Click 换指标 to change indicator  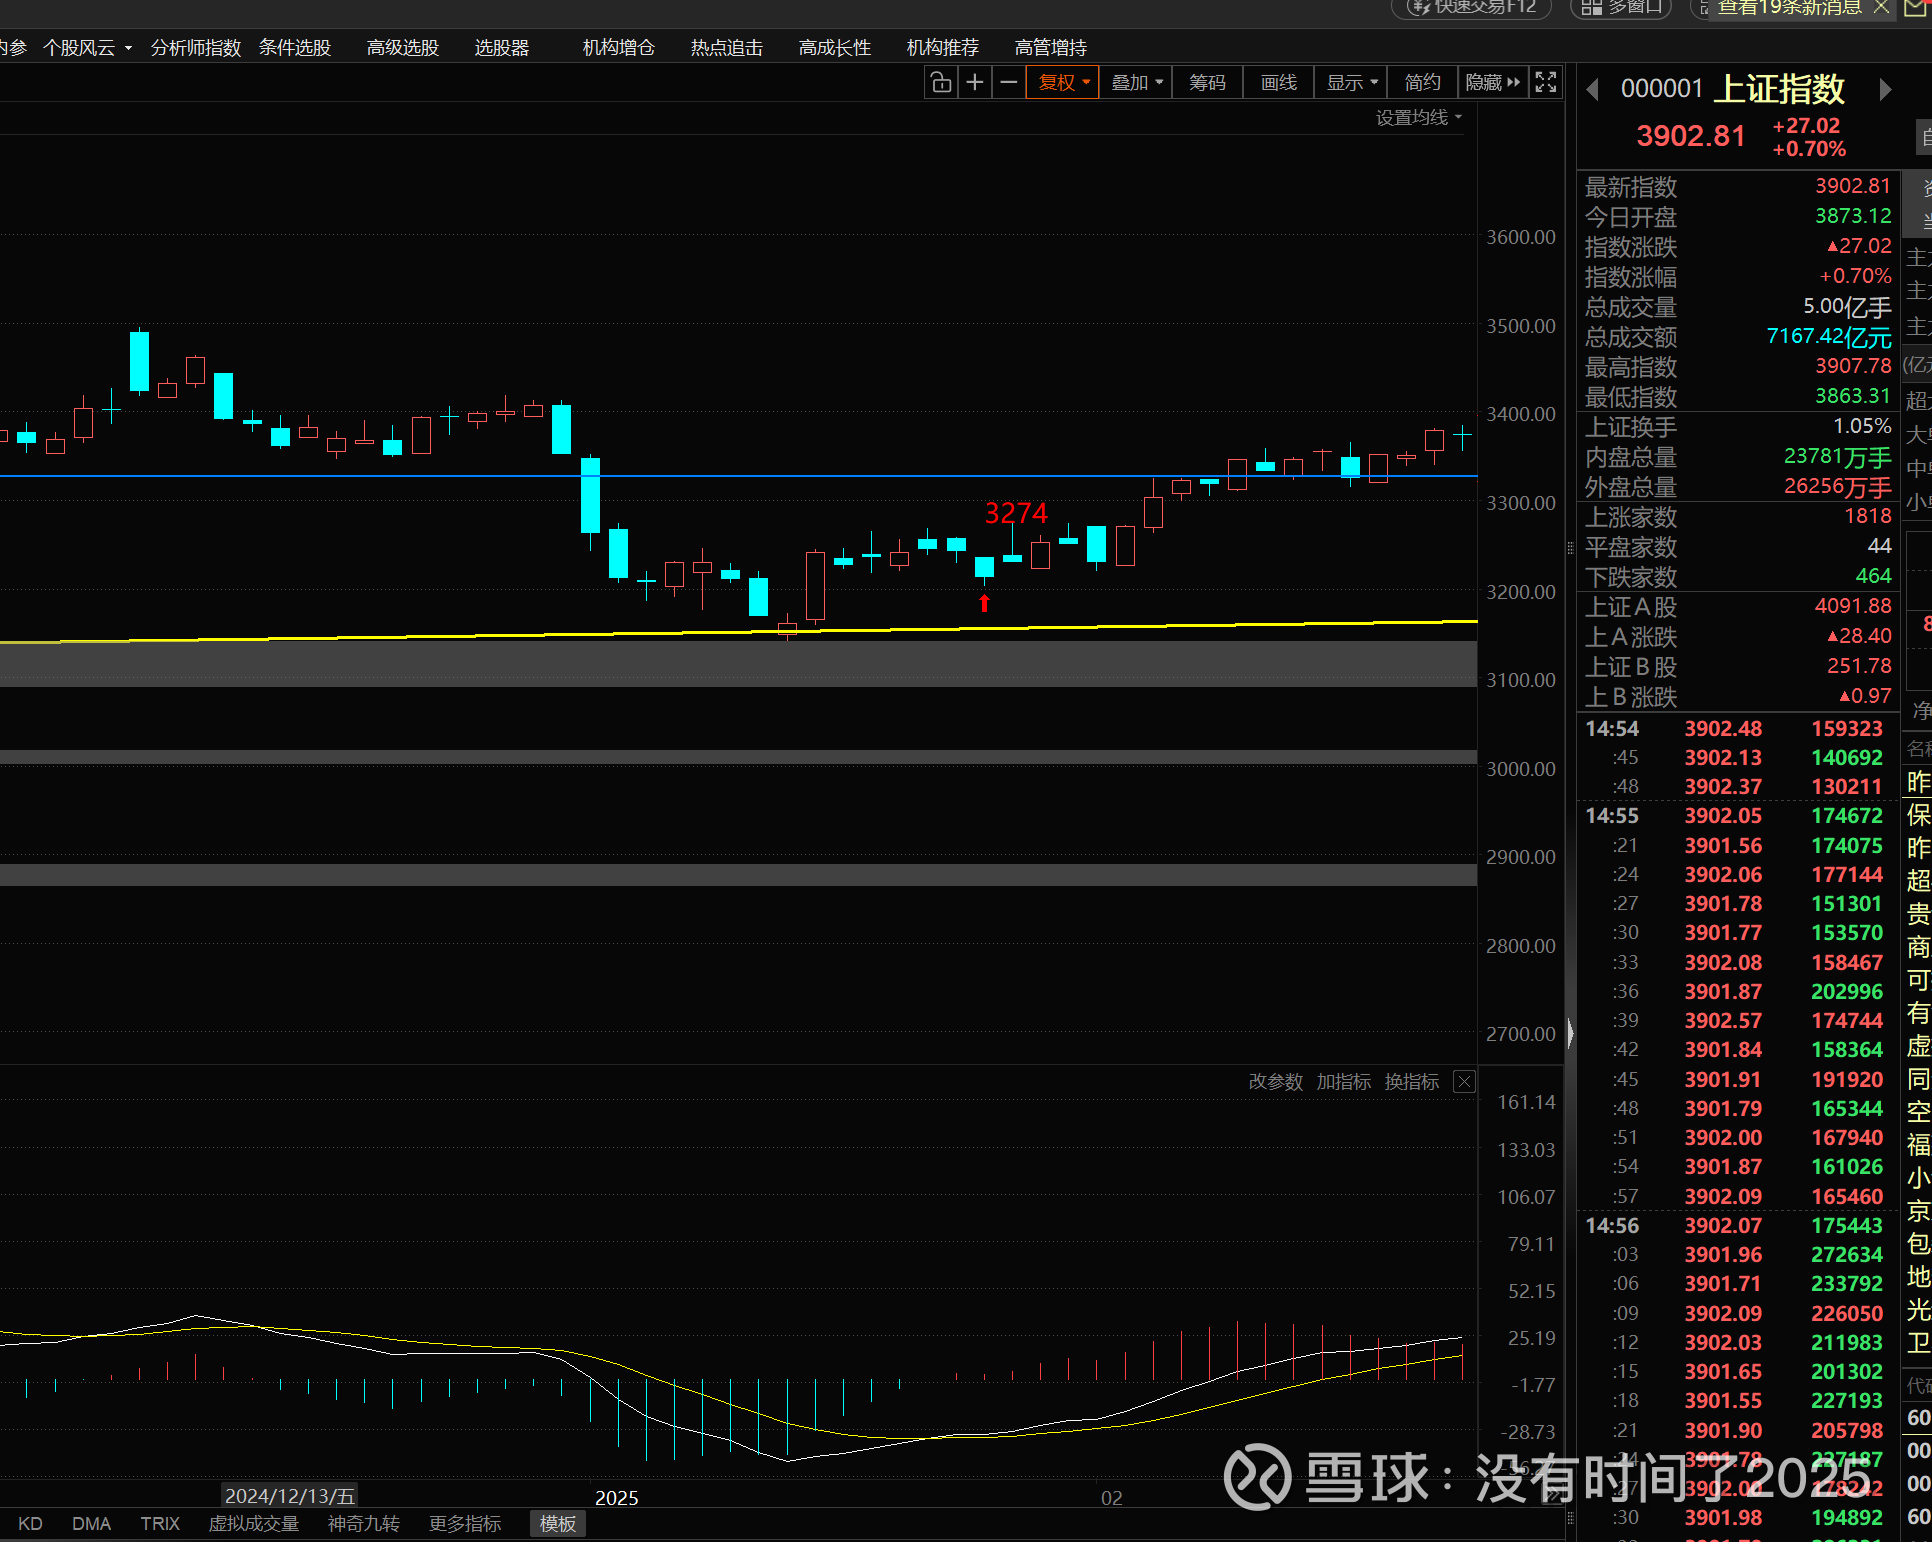tap(1411, 1082)
